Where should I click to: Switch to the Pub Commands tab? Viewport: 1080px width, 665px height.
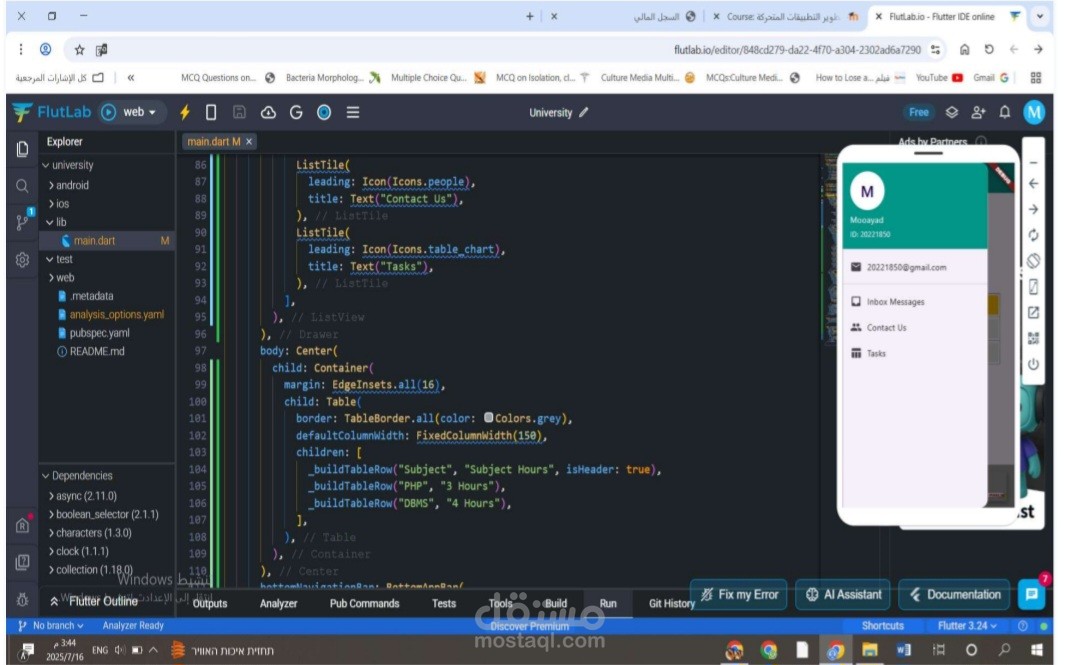coord(364,604)
